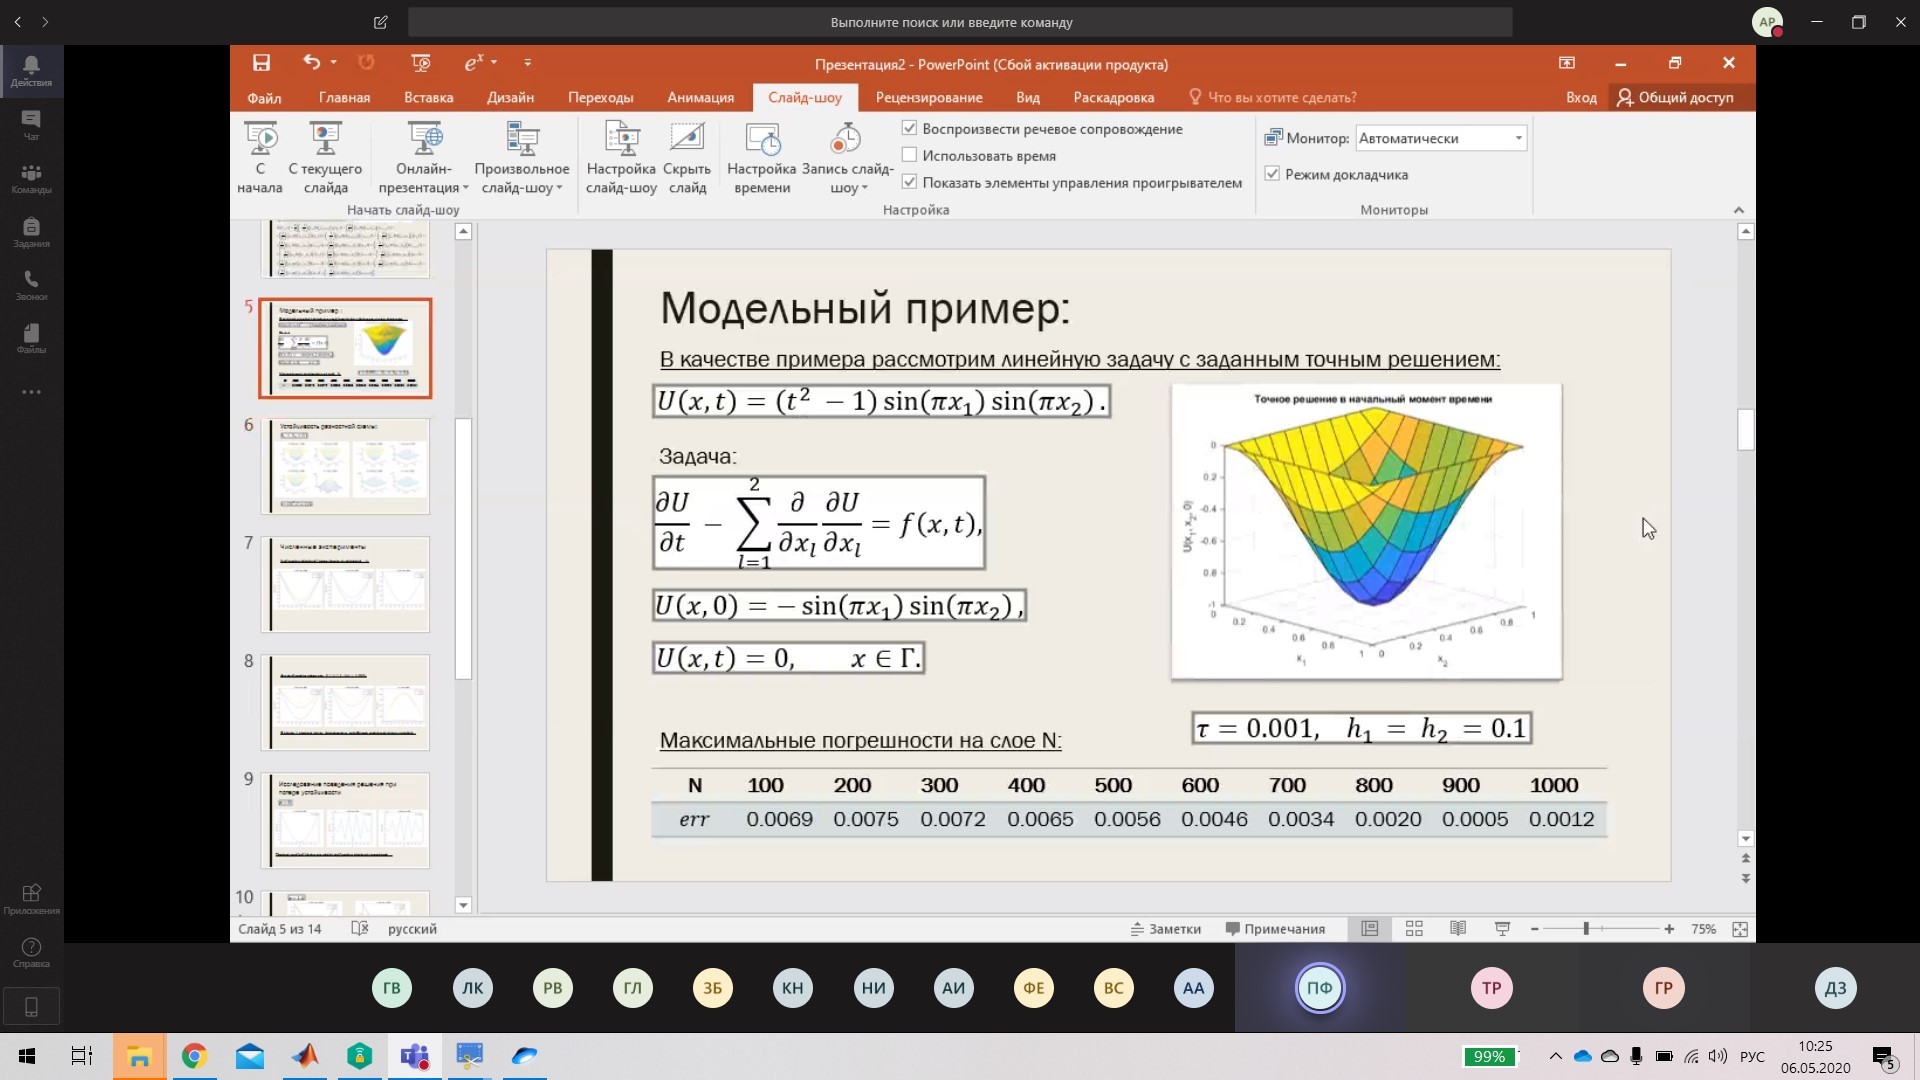
Task: Open the 'Файл' tab
Action: click(x=264, y=97)
